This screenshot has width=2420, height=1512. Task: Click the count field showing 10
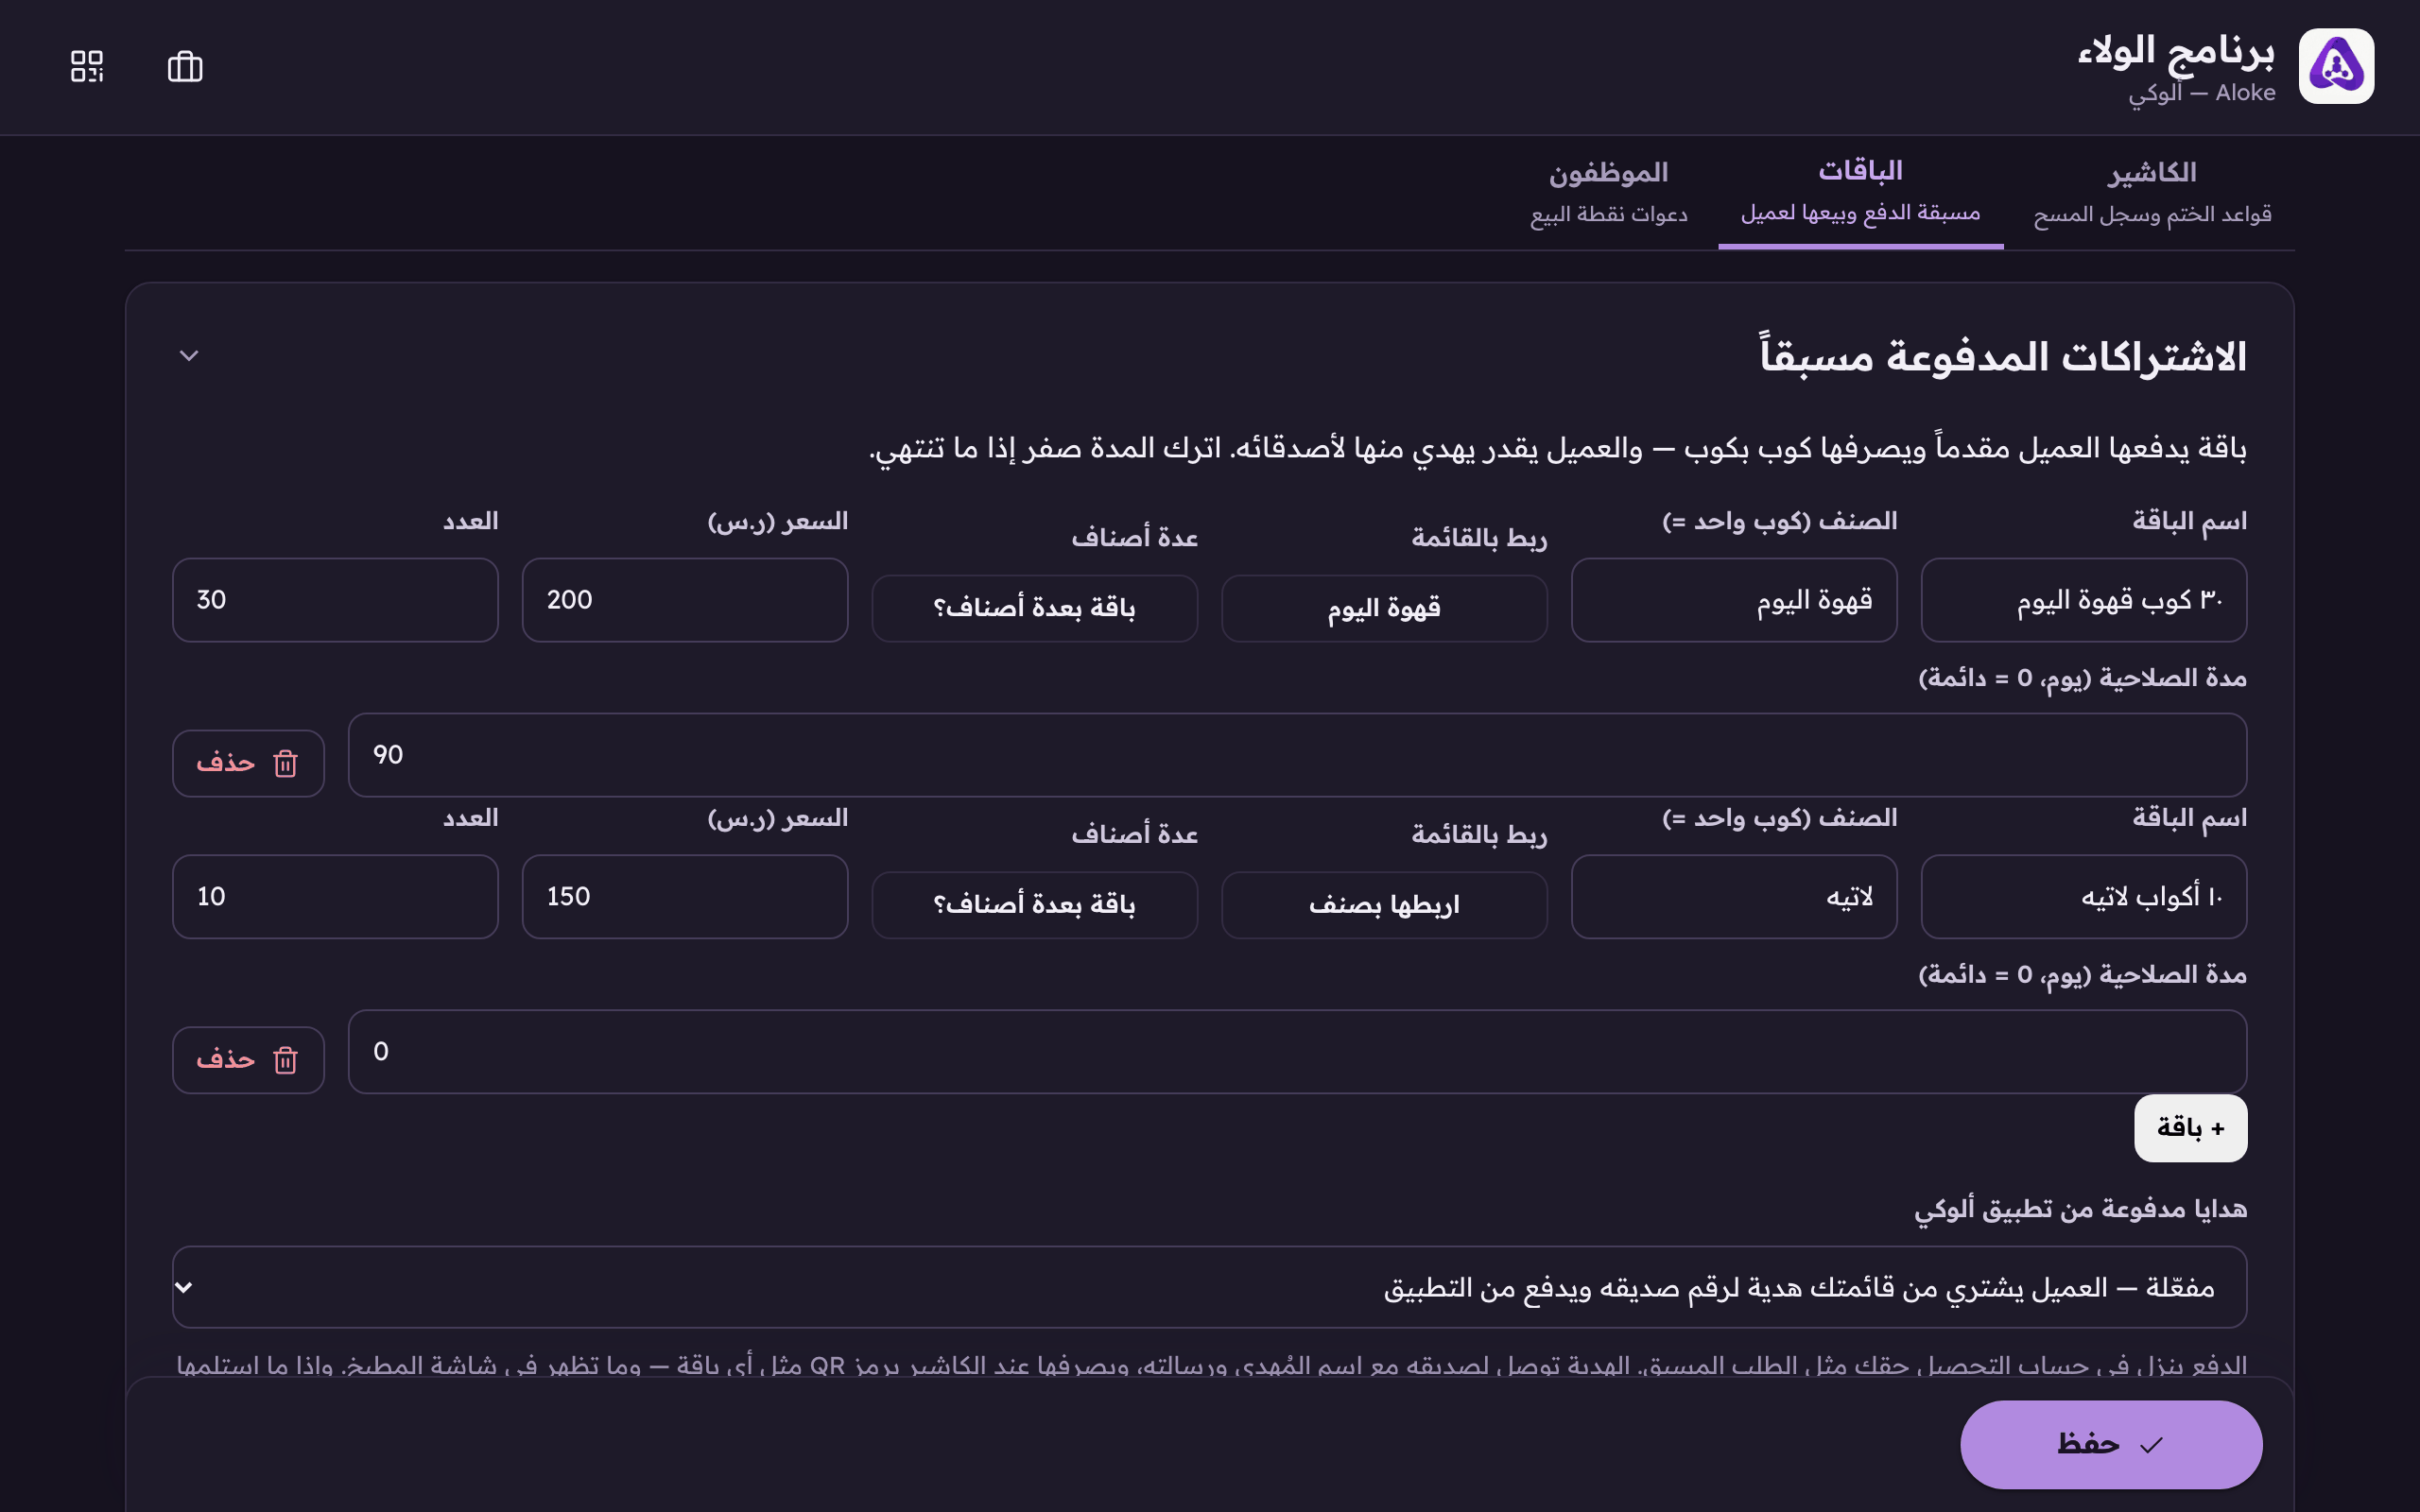click(x=335, y=897)
